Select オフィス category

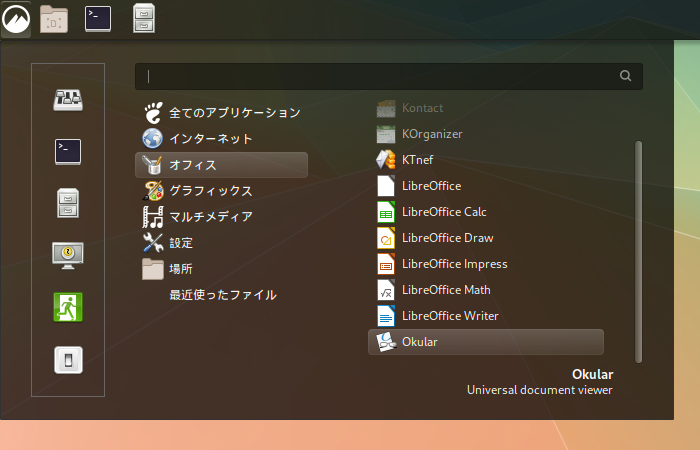(221, 165)
